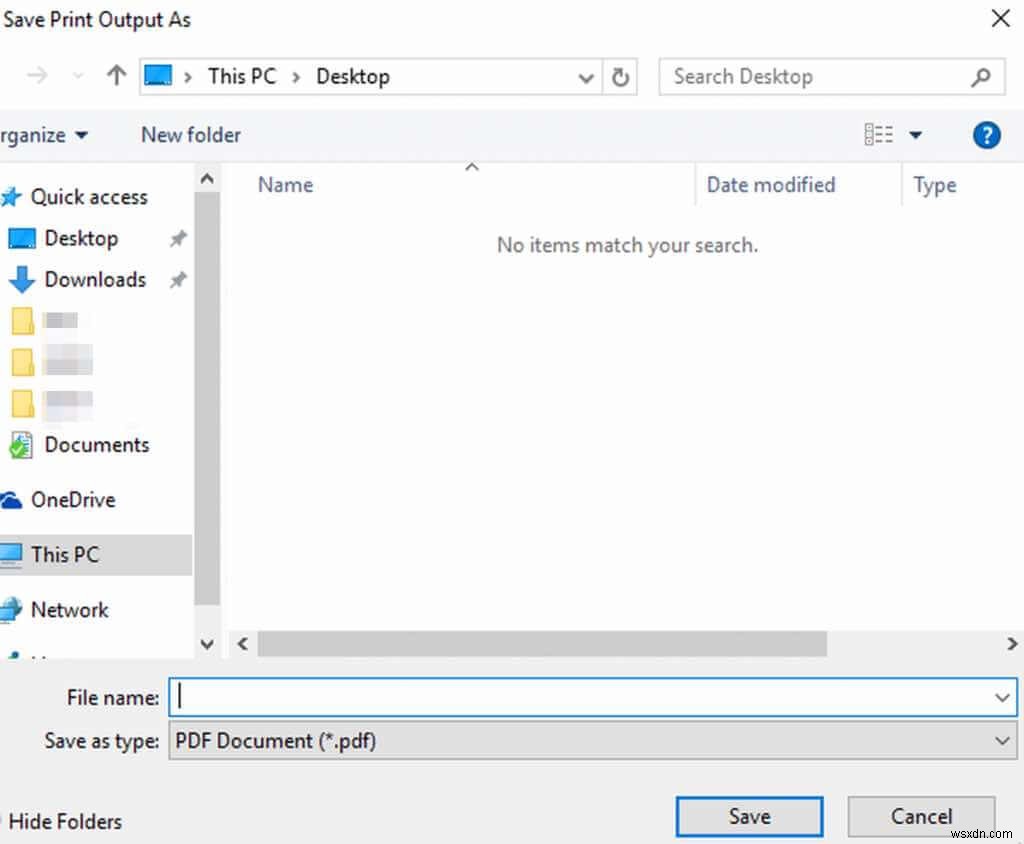Expand the address bar folder history

tap(586, 77)
